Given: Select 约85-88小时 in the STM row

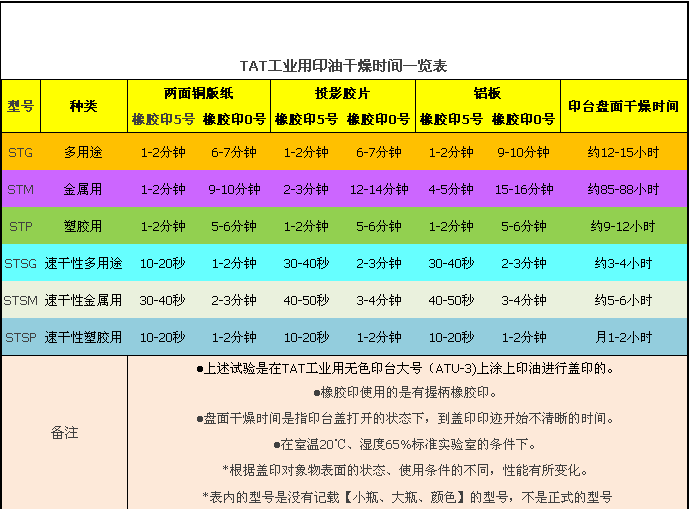Looking at the screenshot, I should point(624,189).
